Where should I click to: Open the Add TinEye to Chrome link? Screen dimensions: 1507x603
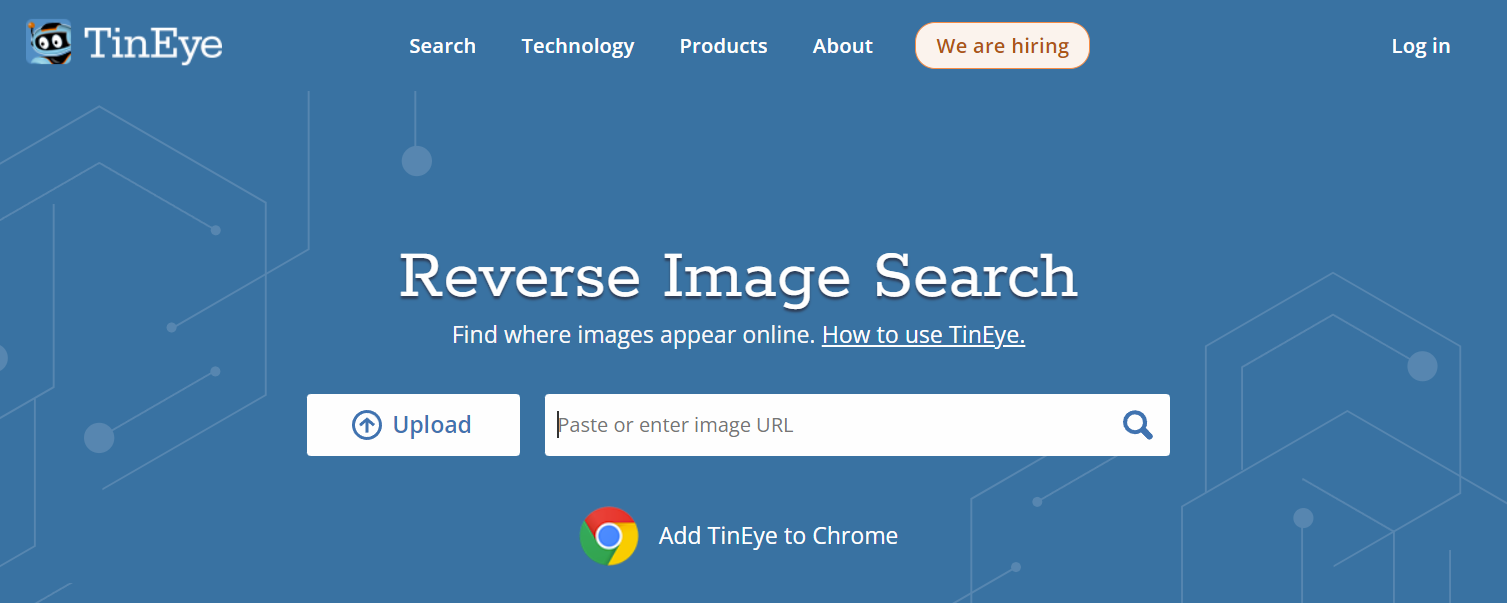[778, 536]
